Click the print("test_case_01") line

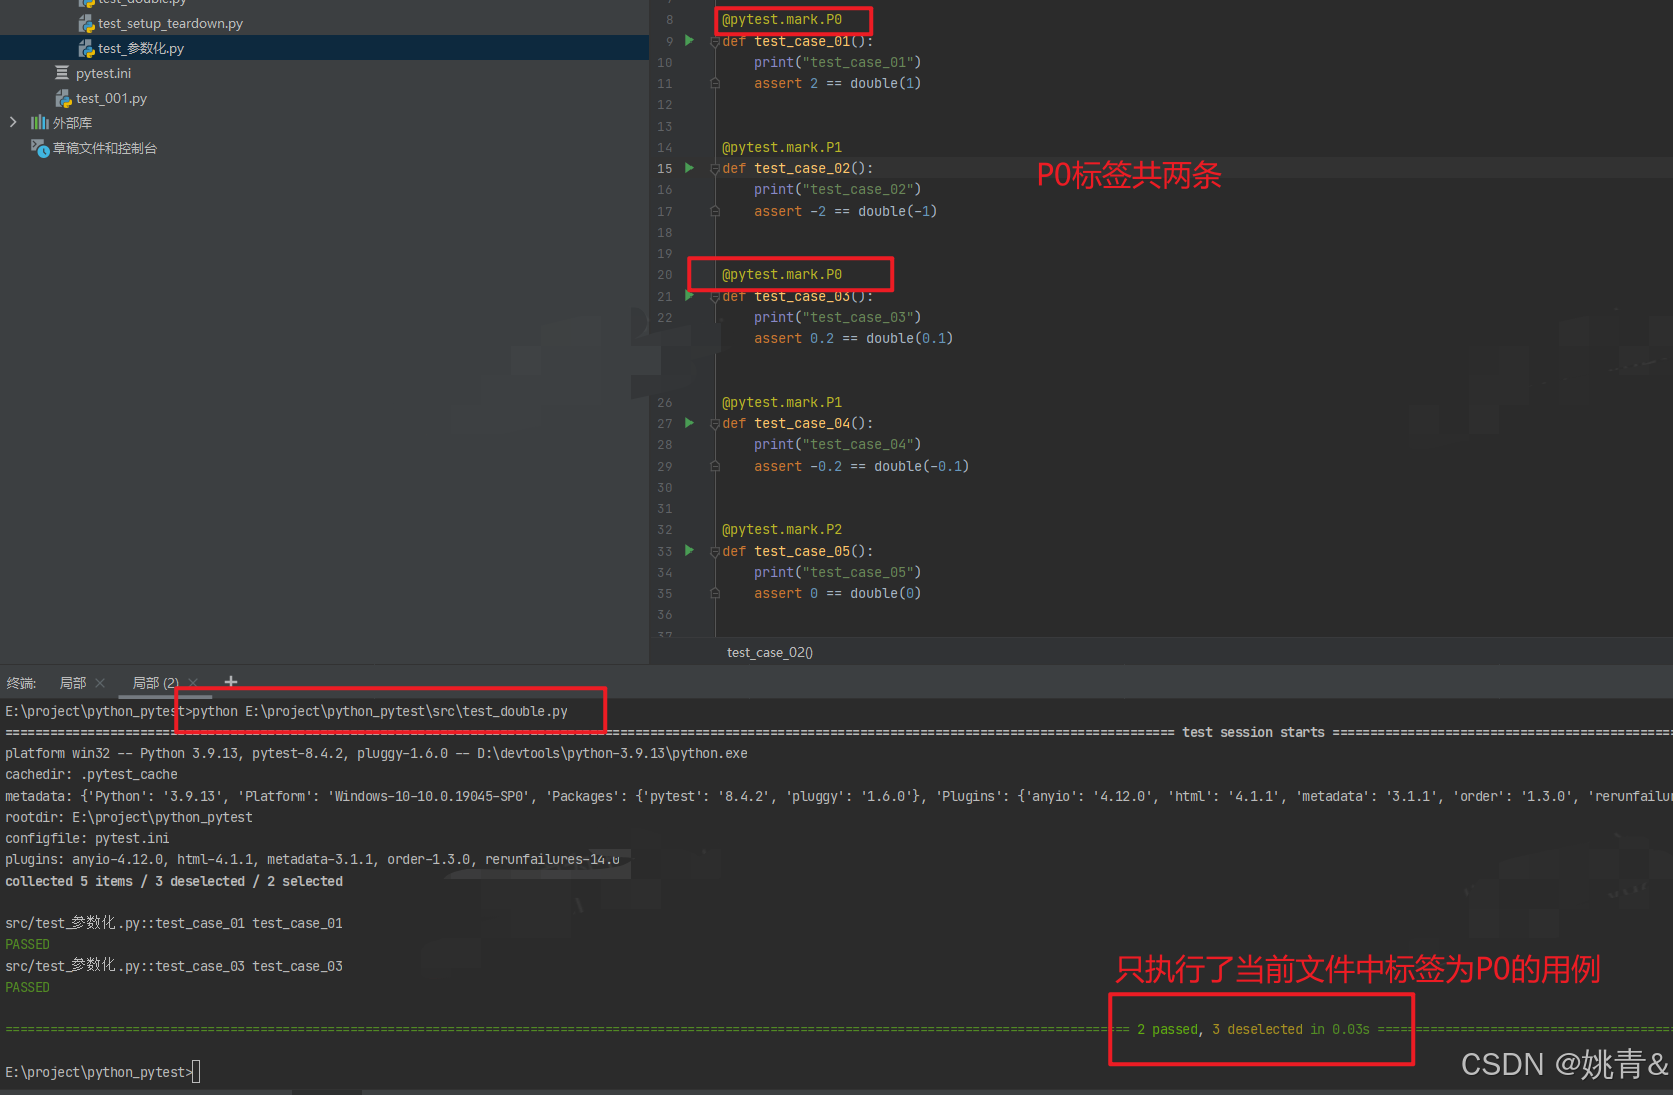838,62
